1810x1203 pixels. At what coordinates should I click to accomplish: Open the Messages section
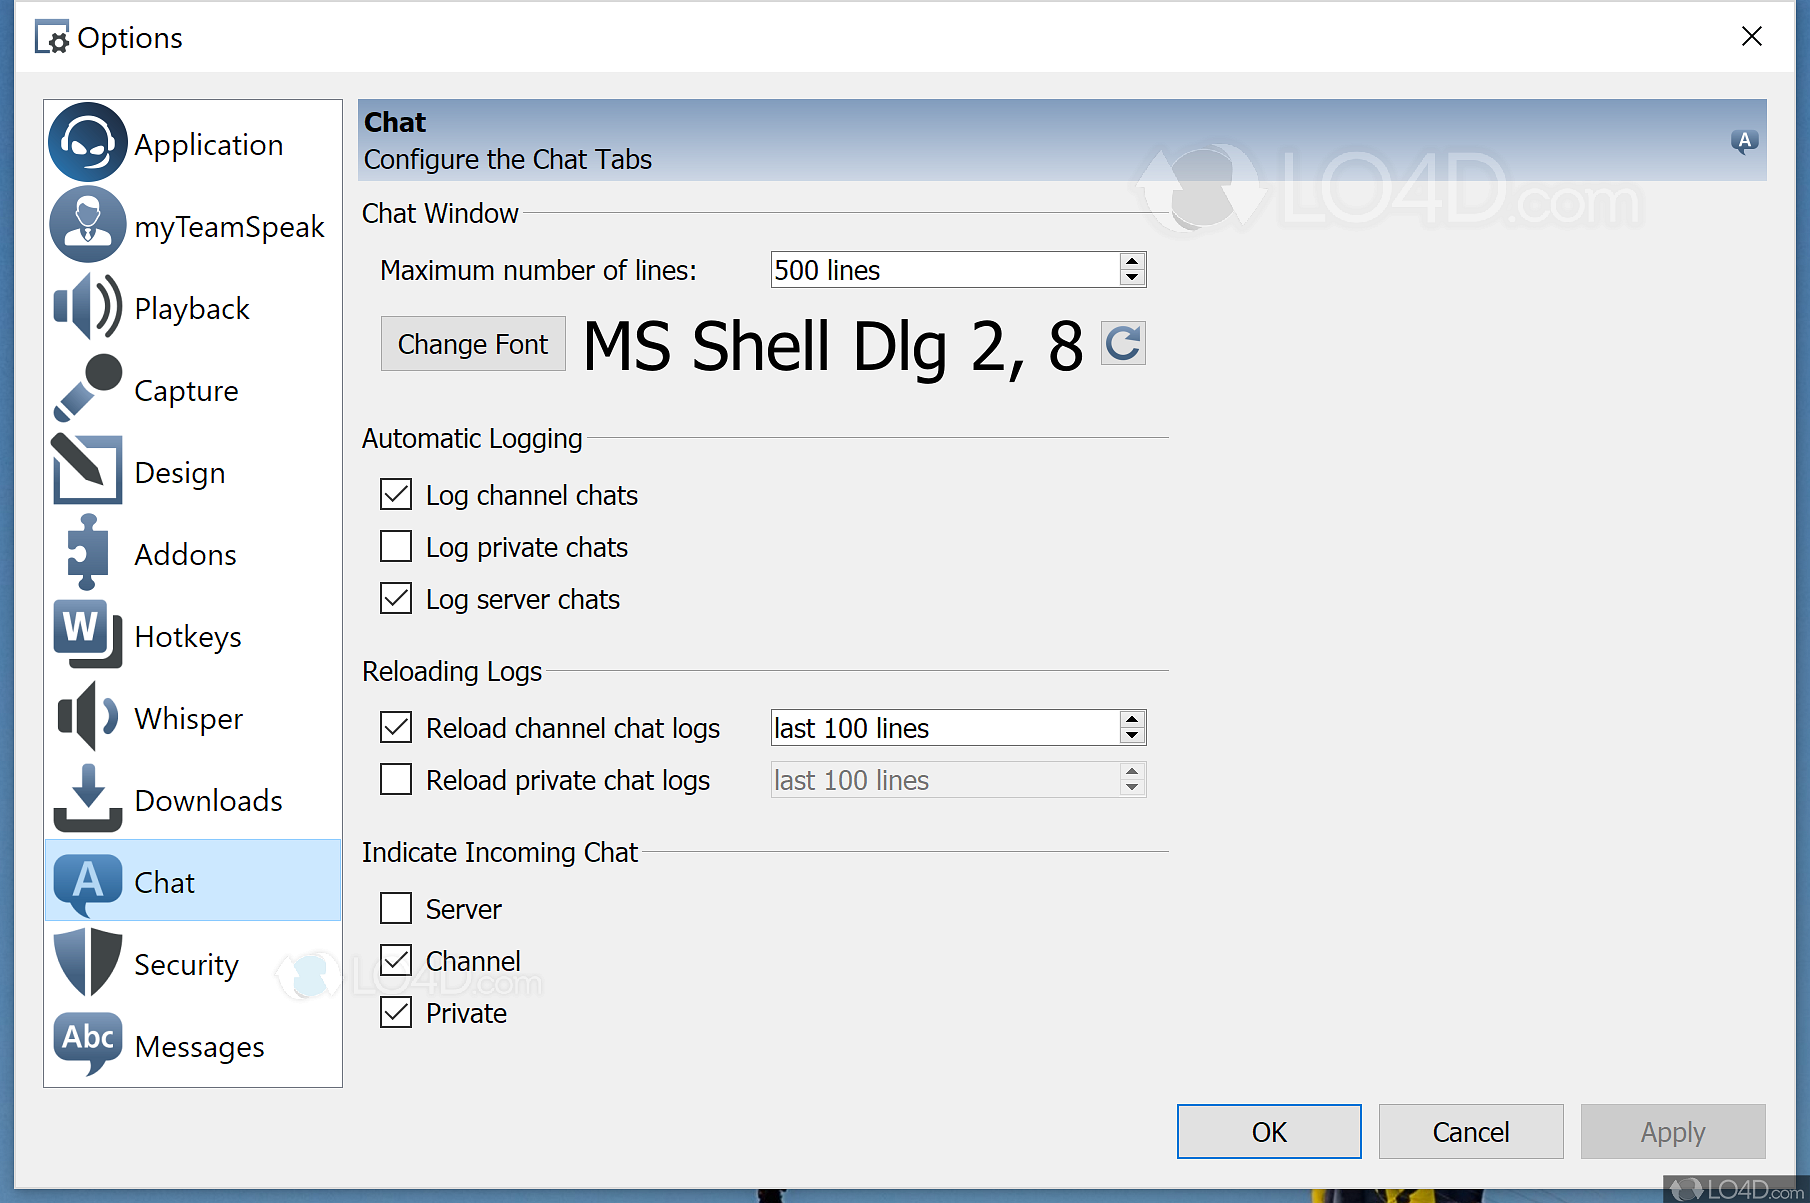point(199,1045)
